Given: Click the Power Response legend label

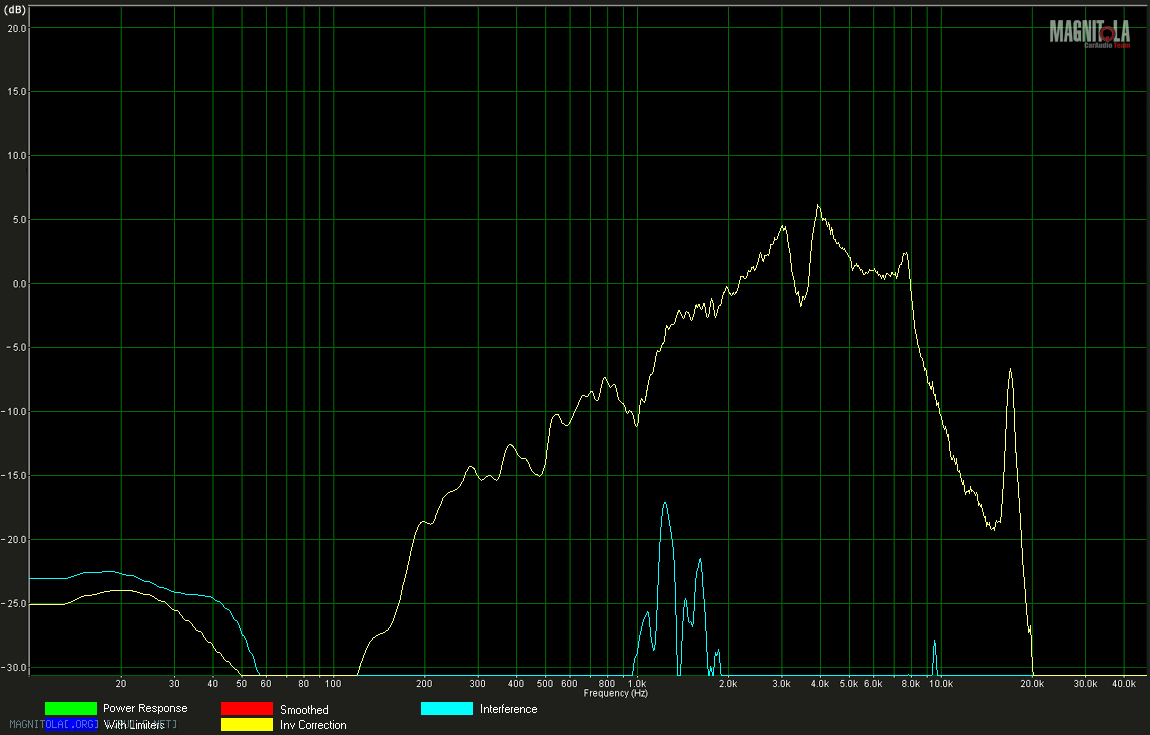Looking at the screenshot, I should point(145,709).
